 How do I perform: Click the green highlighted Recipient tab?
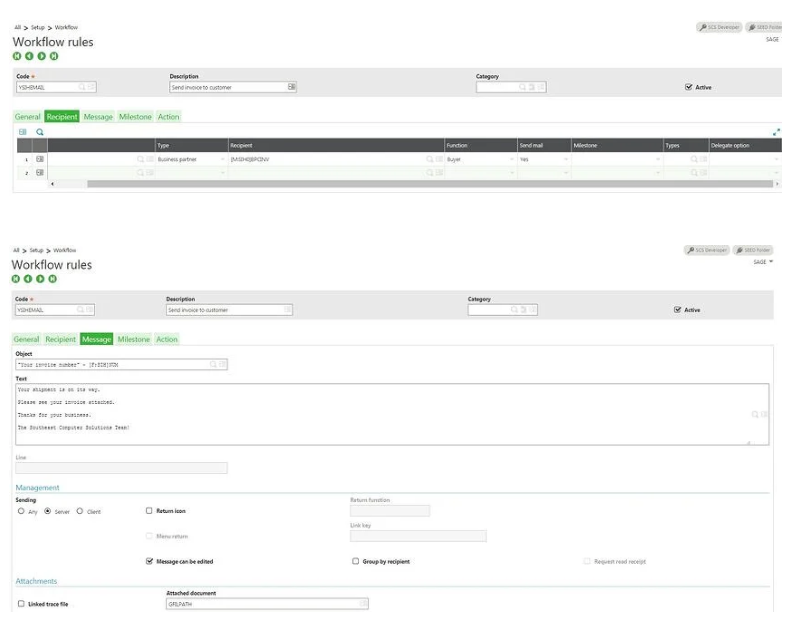click(62, 117)
